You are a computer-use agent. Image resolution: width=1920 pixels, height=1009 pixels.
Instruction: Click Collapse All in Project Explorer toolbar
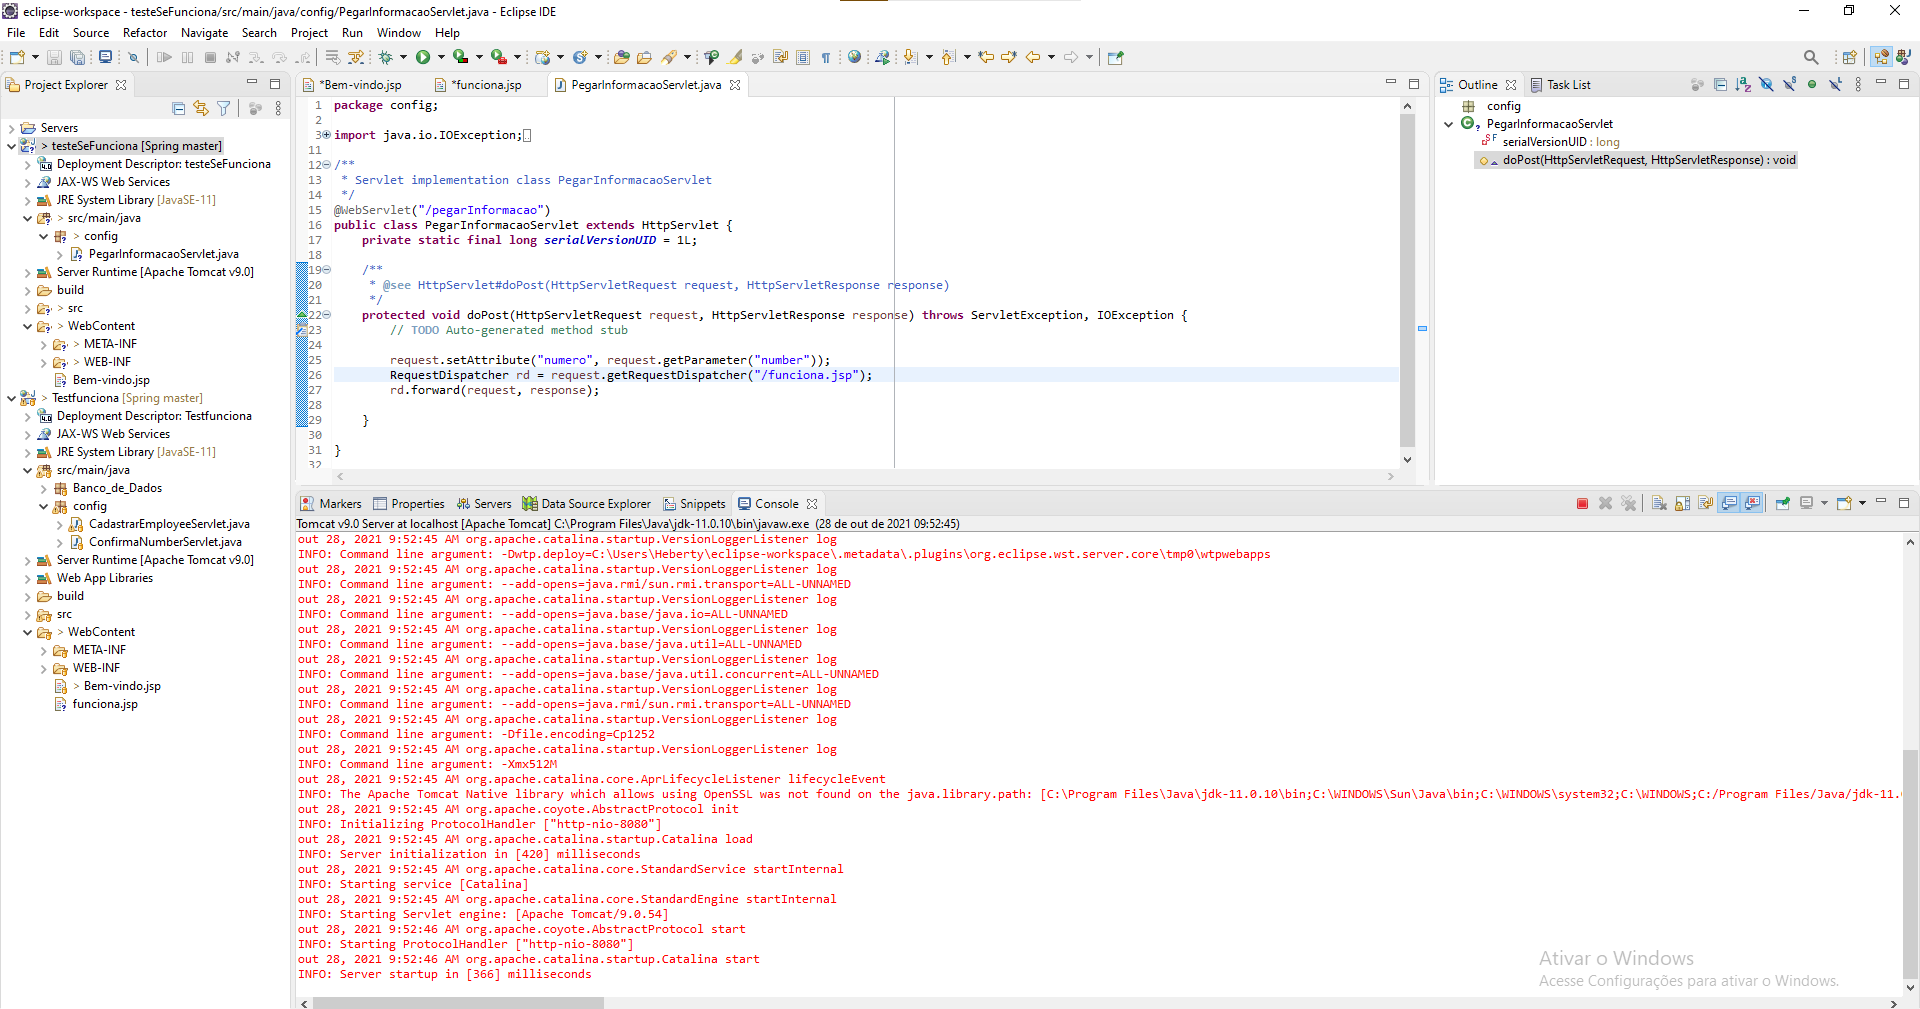point(178,108)
